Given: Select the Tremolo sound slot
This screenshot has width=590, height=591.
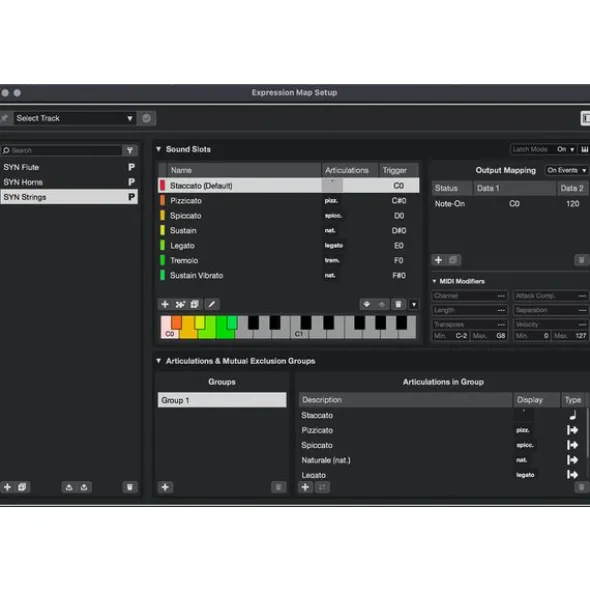Looking at the screenshot, I should tap(288, 260).
